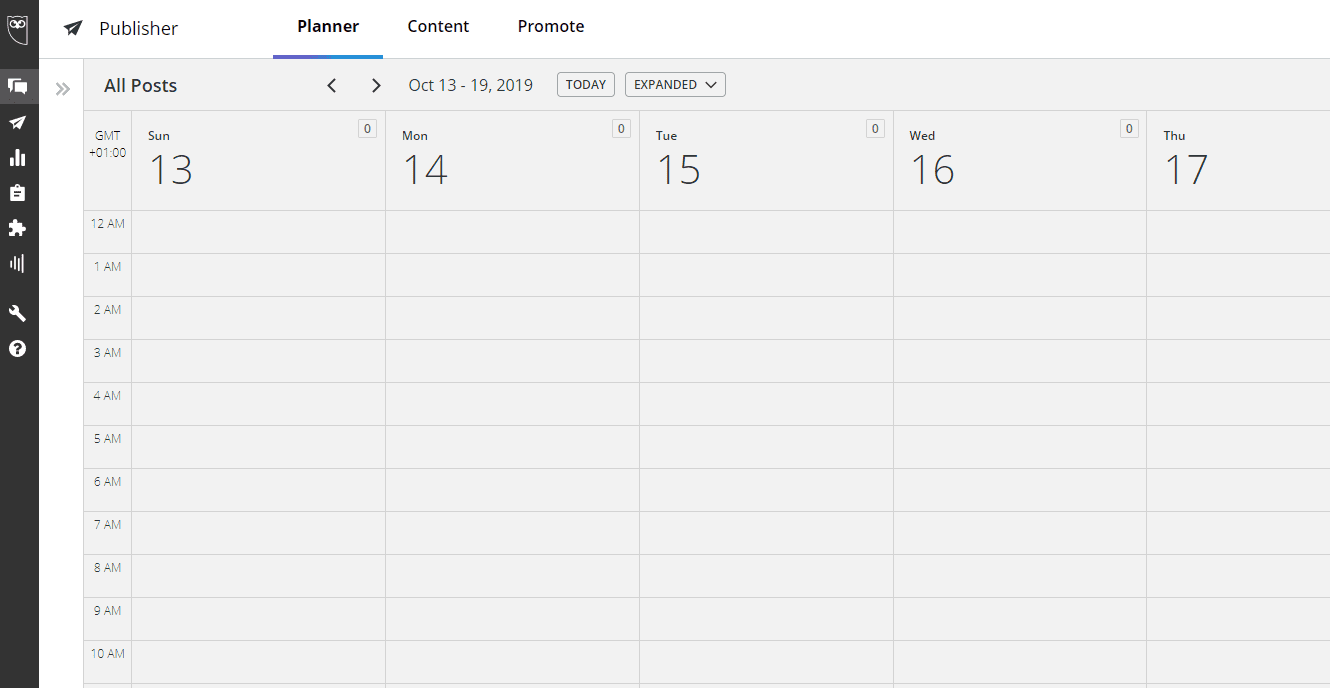Select the Mon 14 day header

point(512,160)
